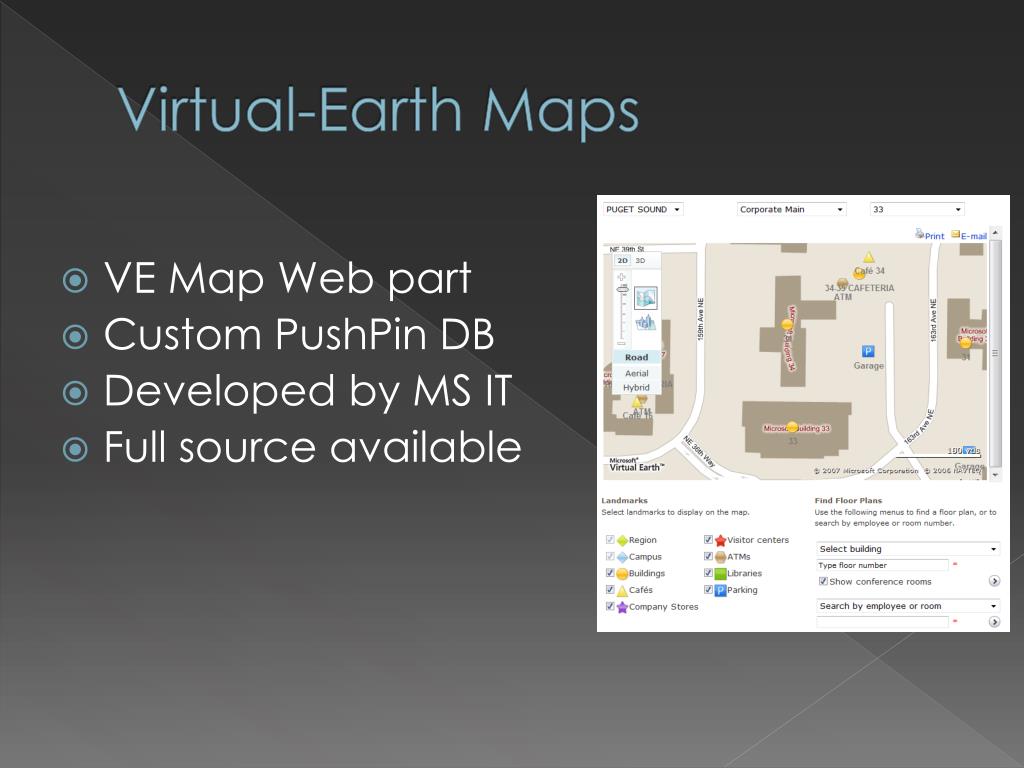The height and width of the screenshot is (768, 1024).
Task: Click the E-mail link
Action: click(974, 236)
